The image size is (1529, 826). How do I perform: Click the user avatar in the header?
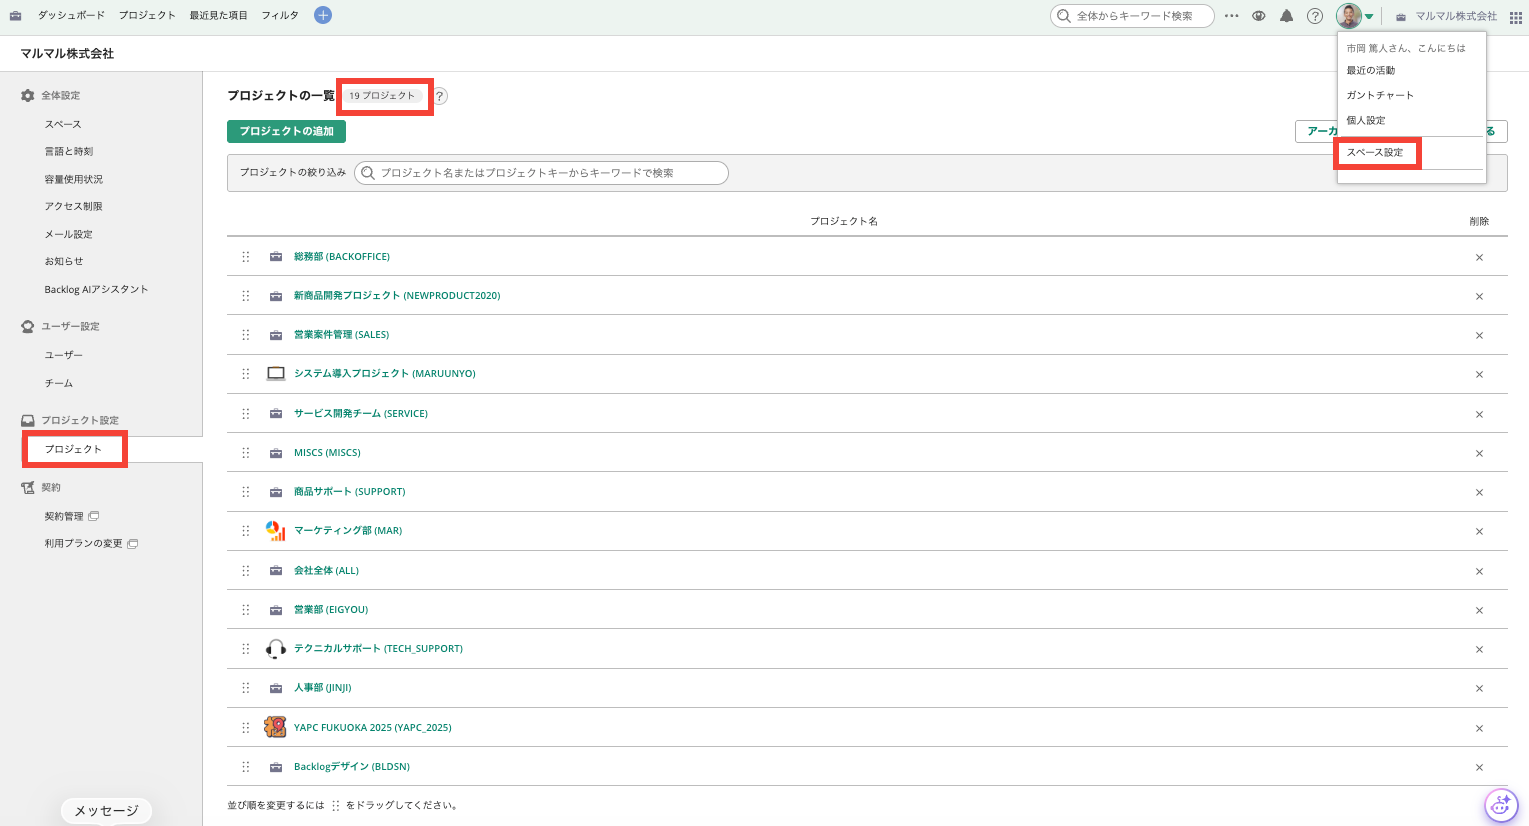pyautogui.click(x=1349, y=16)
